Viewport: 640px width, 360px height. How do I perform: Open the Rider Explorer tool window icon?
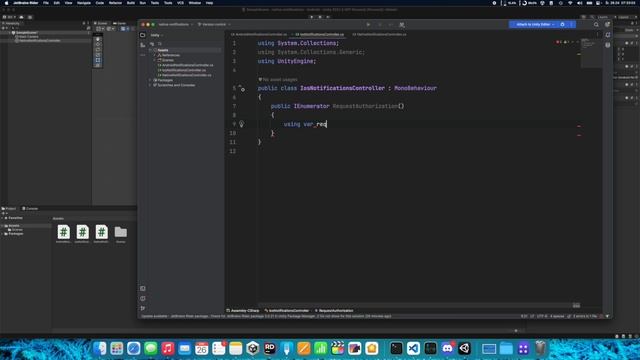[x=142, y=35]
